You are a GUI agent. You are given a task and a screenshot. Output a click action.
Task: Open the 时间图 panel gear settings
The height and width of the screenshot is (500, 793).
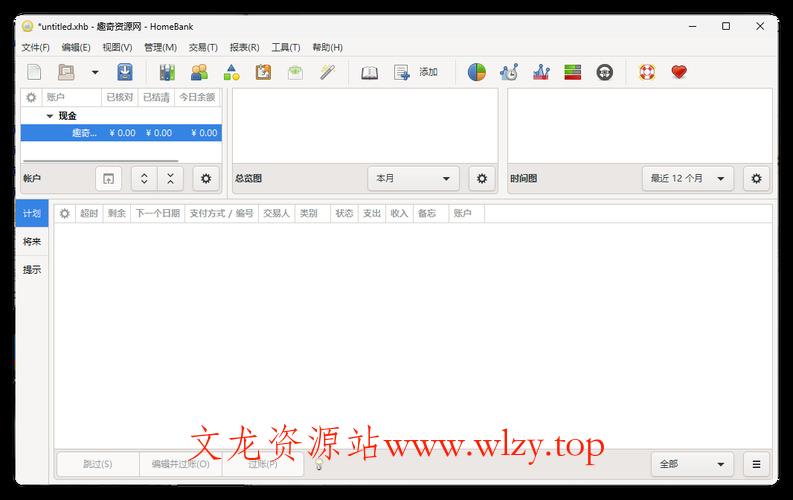(756, 178)
